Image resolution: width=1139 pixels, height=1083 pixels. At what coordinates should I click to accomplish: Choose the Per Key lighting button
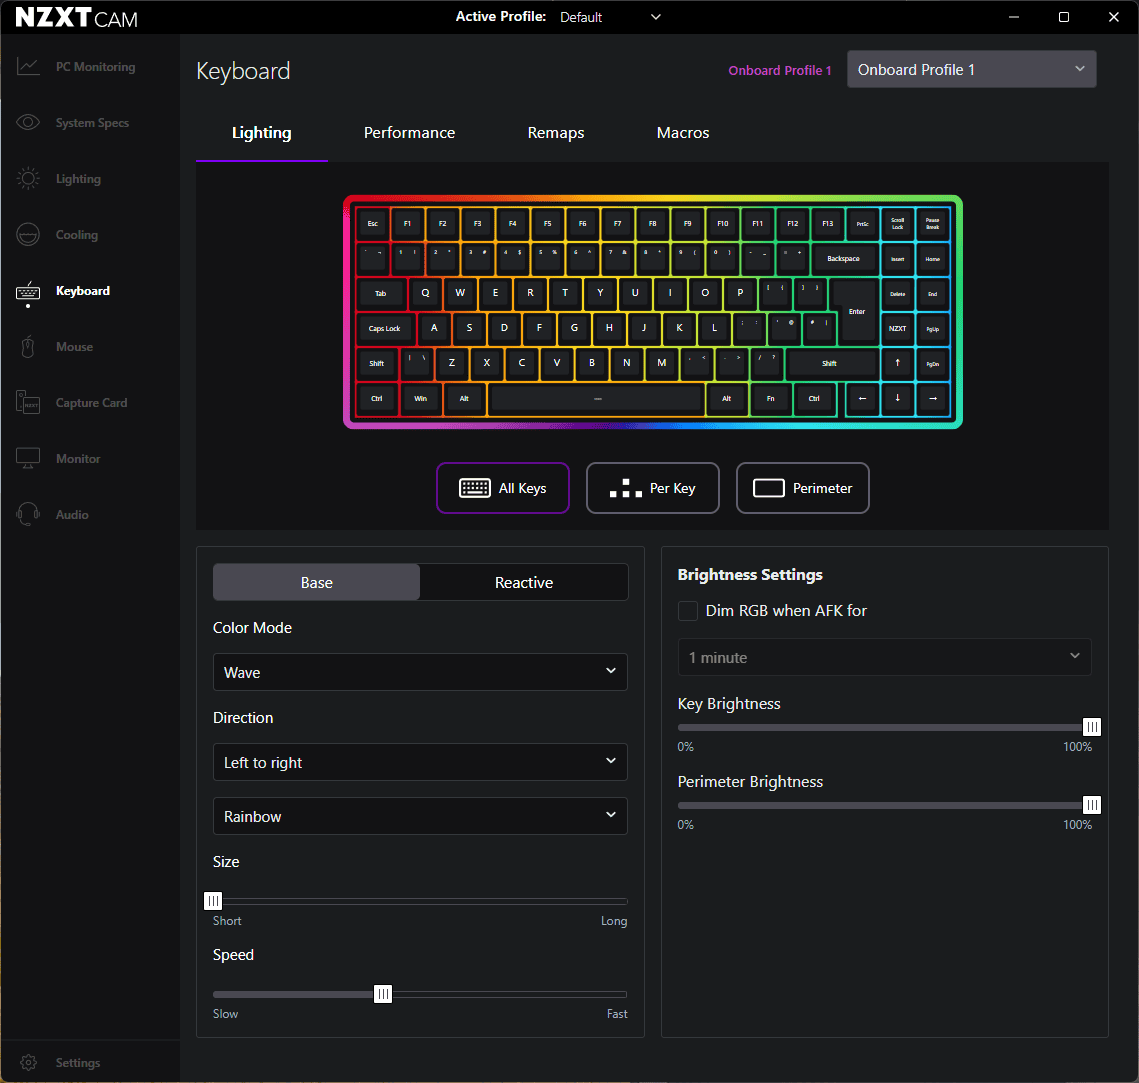point(652,488)
